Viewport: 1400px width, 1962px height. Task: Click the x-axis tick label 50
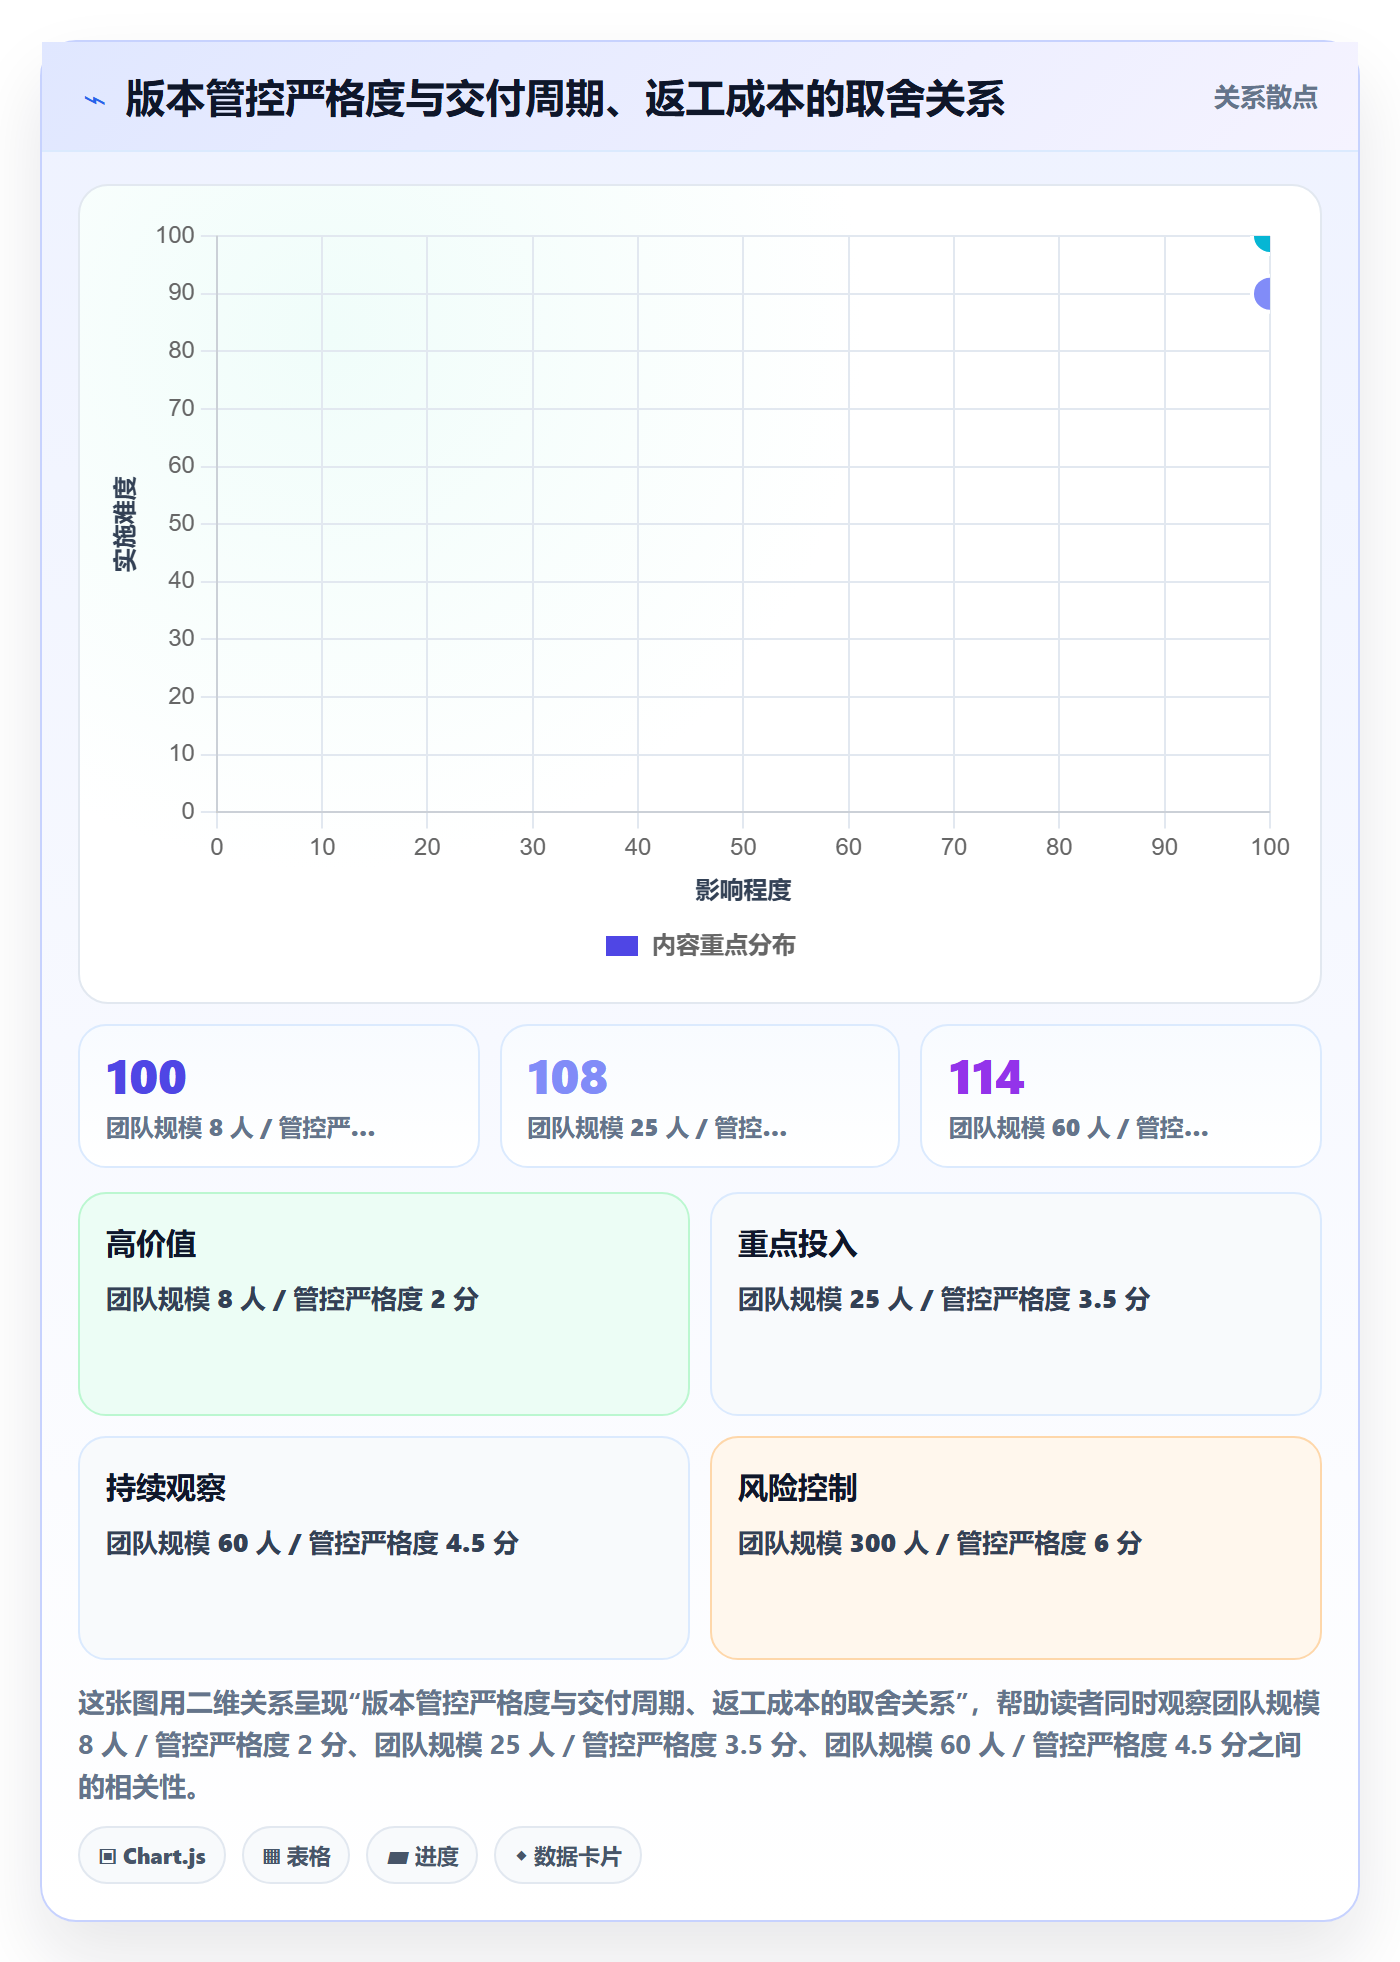point(743,847)
